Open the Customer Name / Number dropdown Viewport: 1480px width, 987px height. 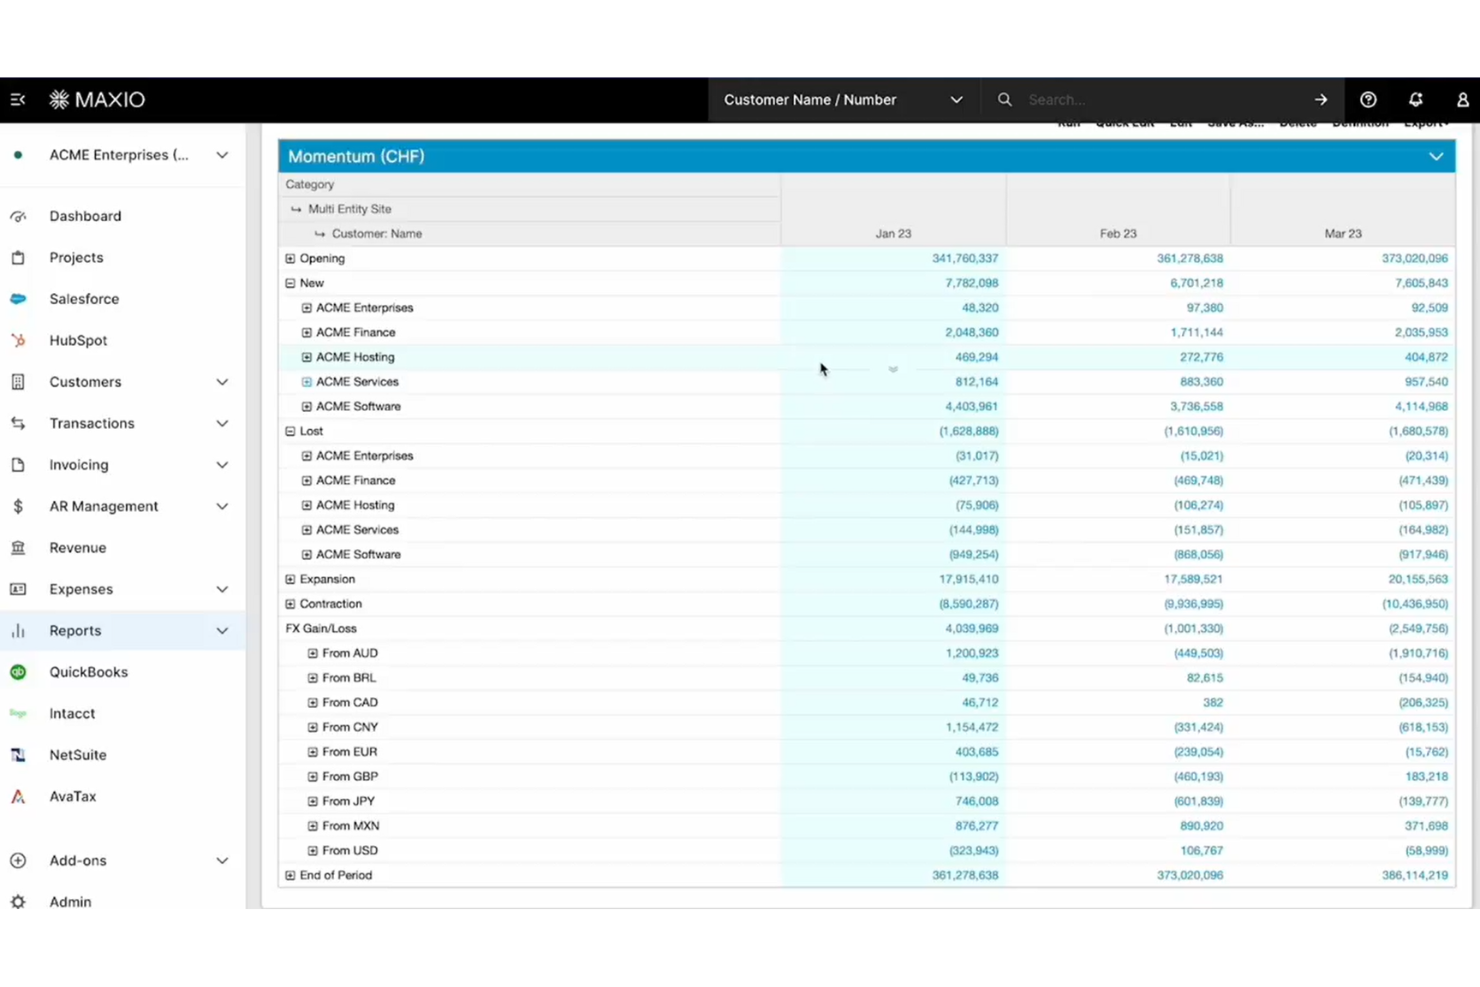coord(843,100)
